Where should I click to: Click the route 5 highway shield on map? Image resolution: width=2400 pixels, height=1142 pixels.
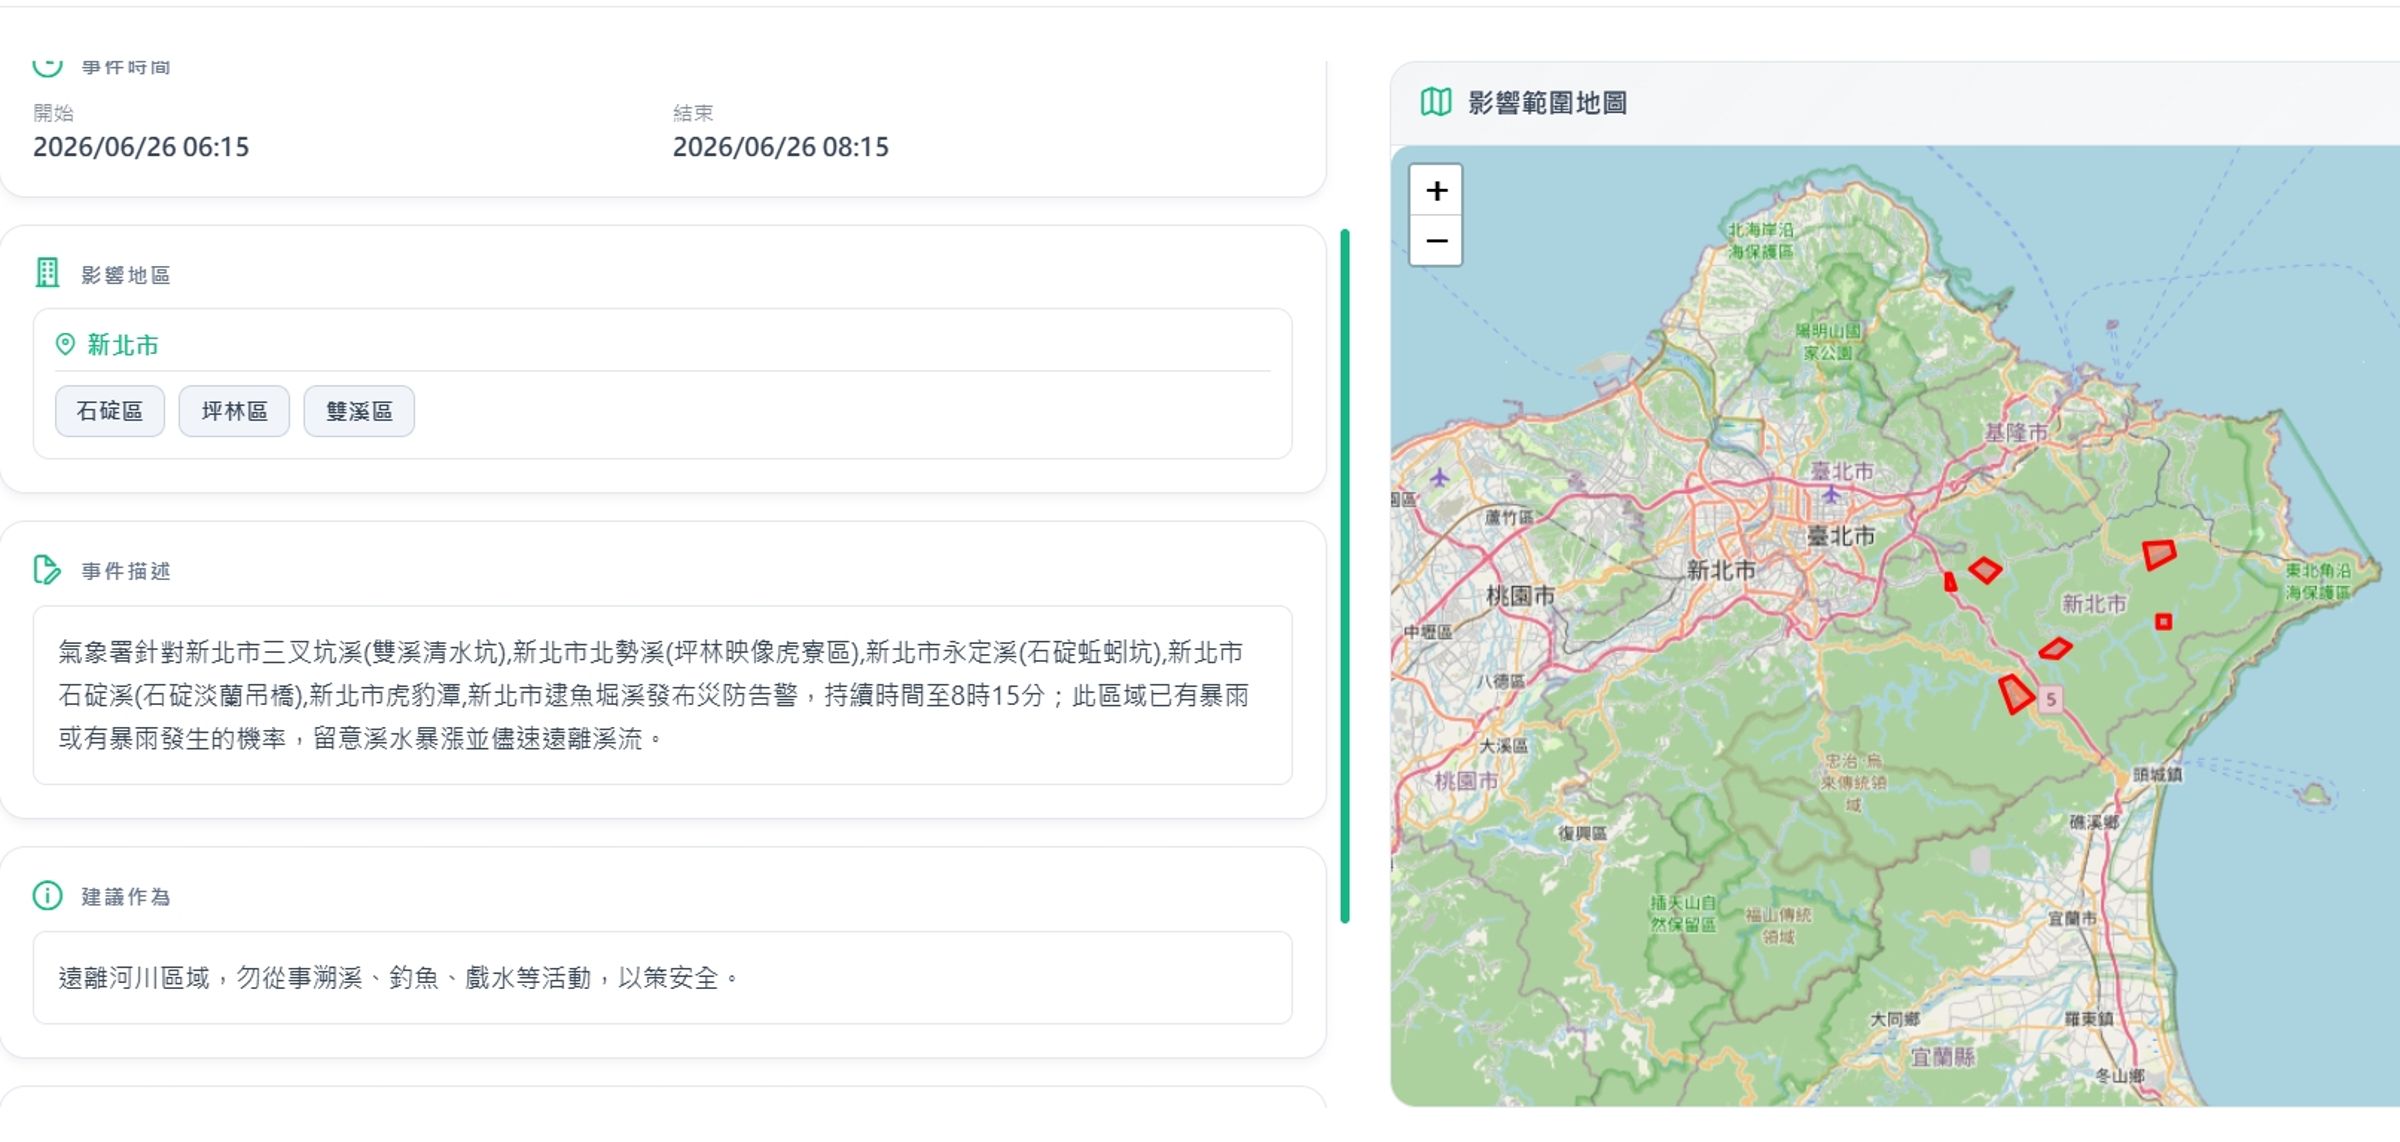[x=2051, y=699]
